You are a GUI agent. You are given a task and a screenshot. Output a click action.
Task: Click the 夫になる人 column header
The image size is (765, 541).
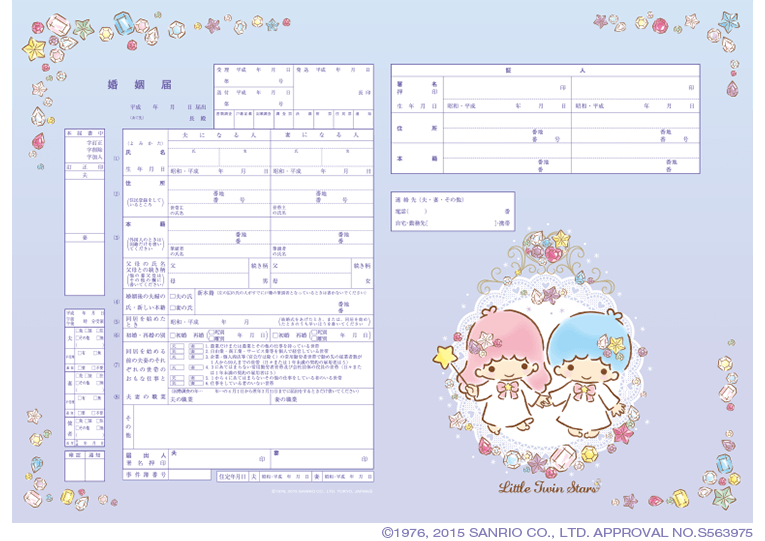(x=219, y=135)
